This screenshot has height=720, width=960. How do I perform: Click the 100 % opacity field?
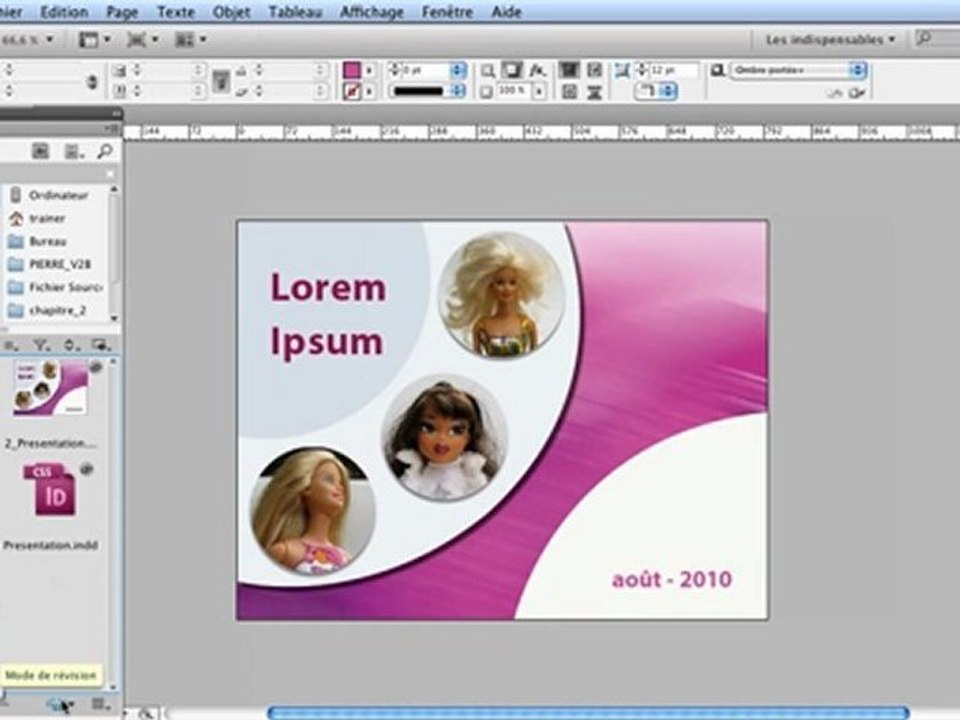513,92
